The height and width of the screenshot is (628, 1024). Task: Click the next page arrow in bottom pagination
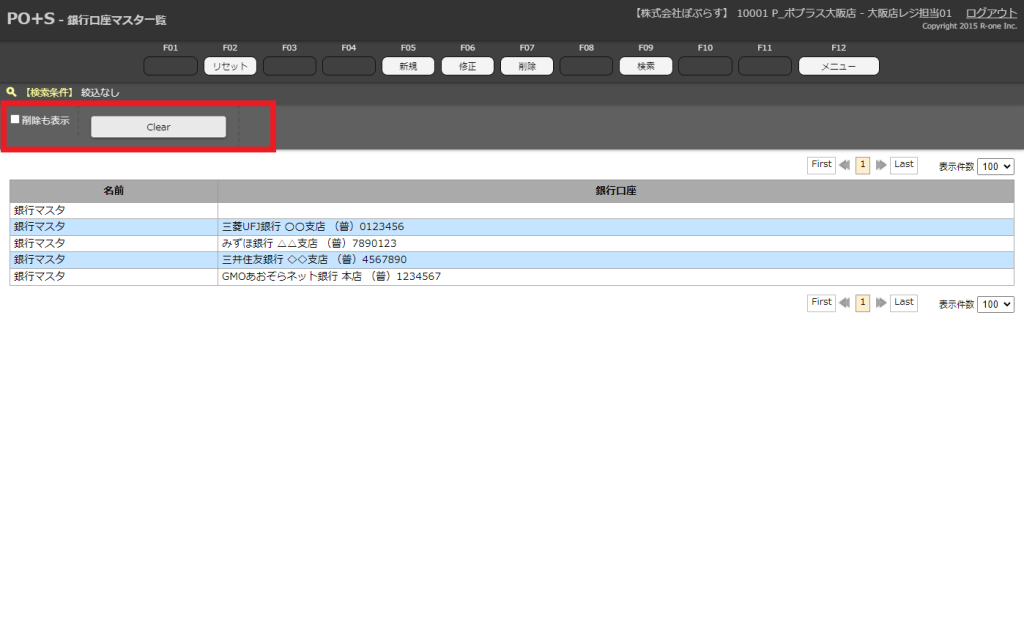881,303
